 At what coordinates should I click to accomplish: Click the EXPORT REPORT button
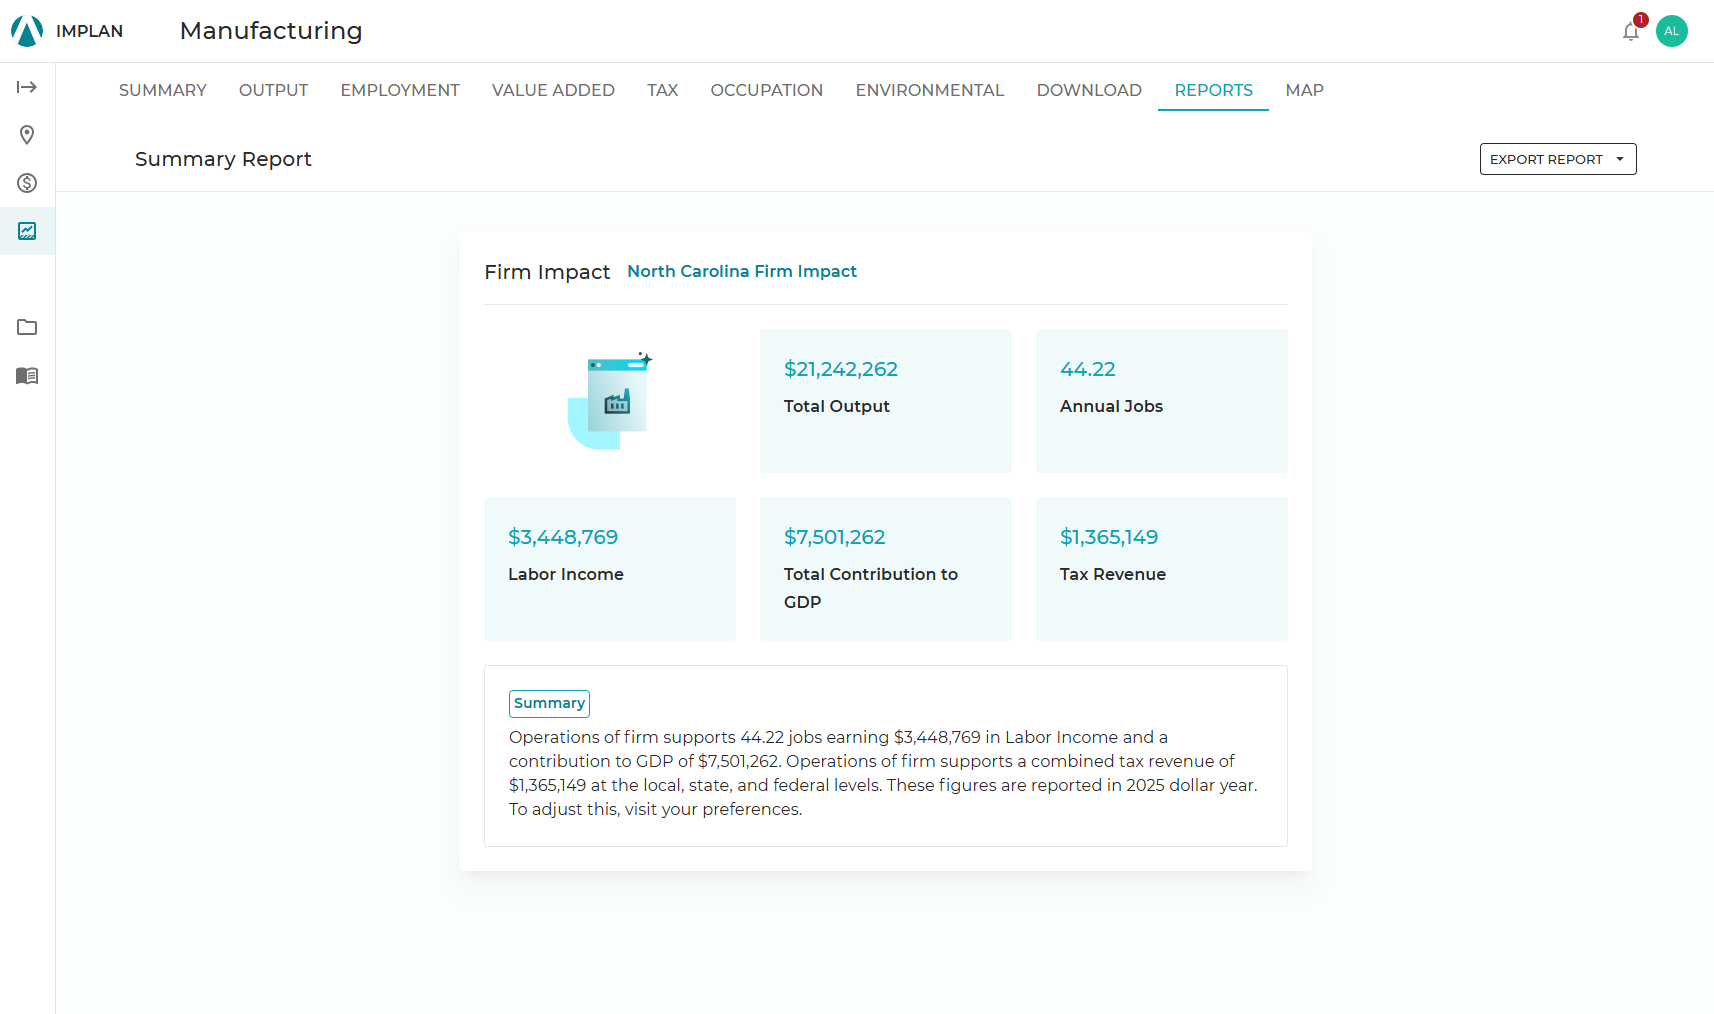pos(1546,159)
